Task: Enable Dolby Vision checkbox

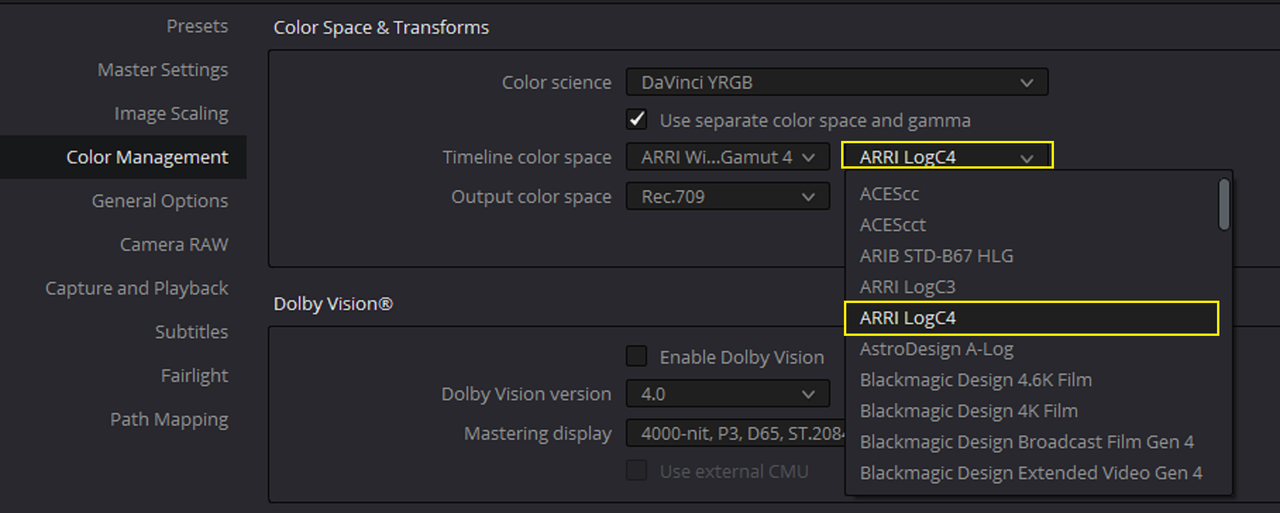Action: pyautogui.click(x=636, y=357)
